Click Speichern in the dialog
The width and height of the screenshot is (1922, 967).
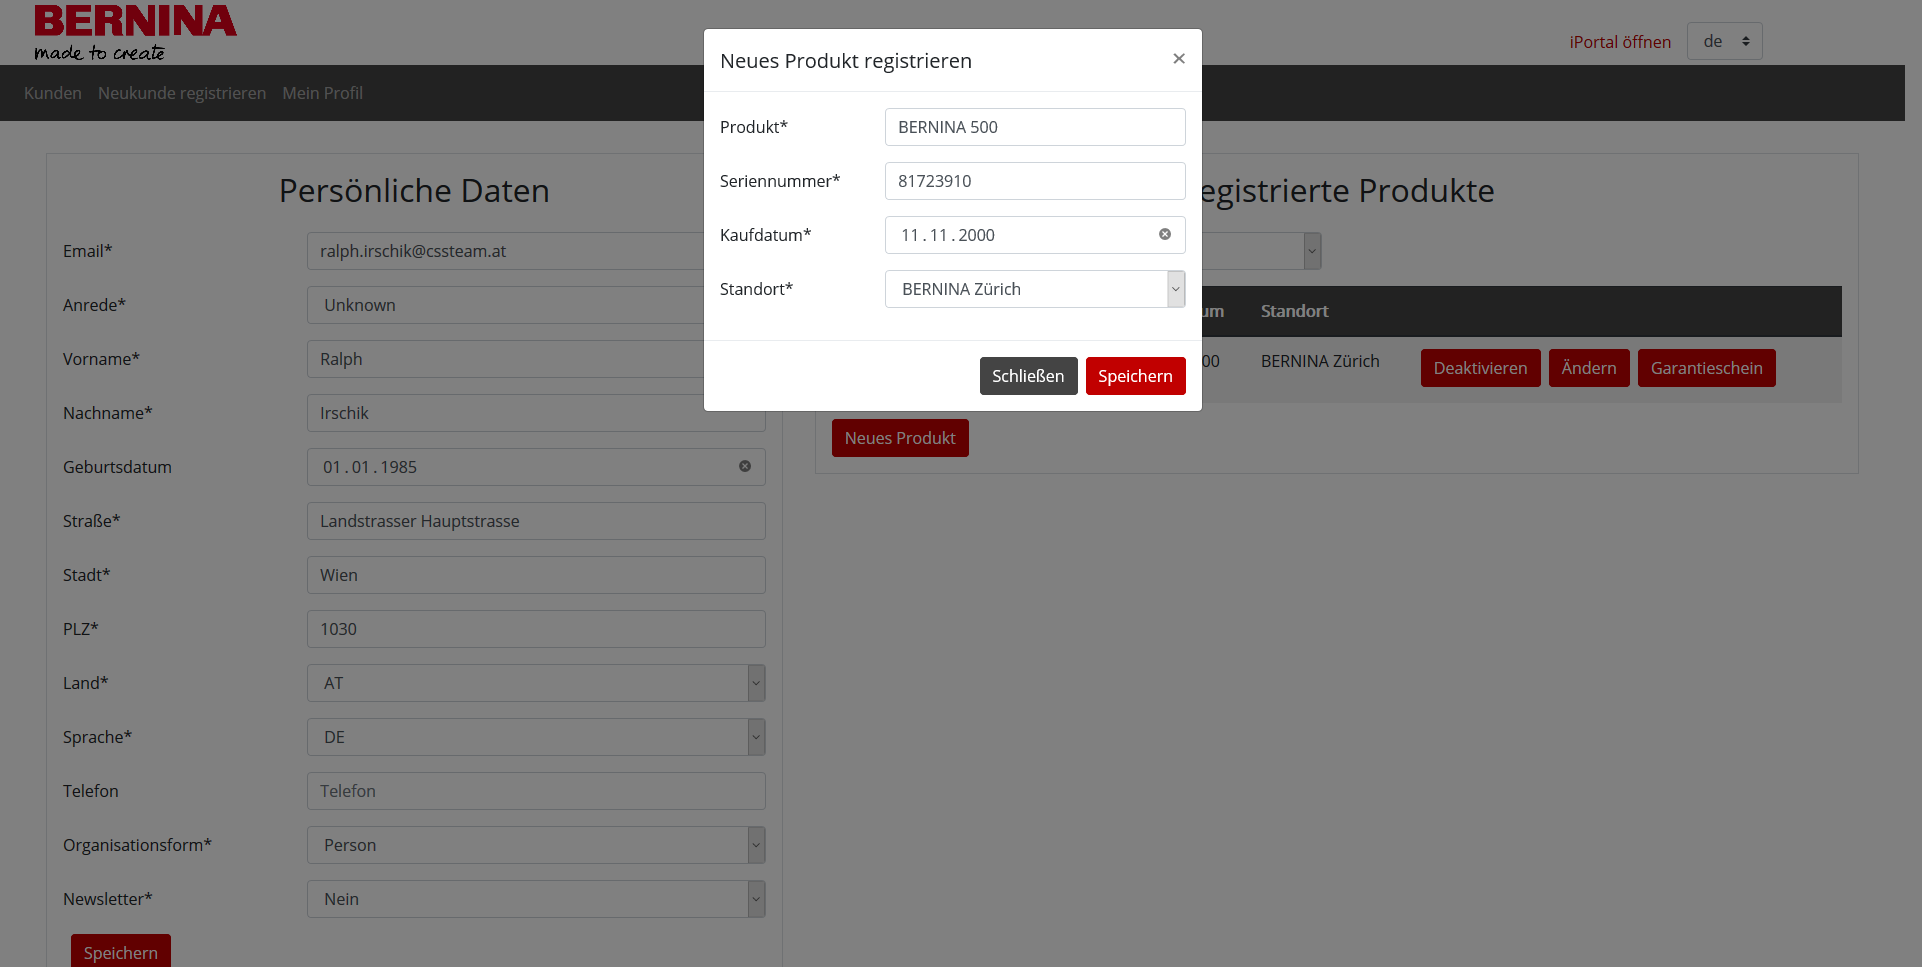pyautogui.click(x=1135, y=376)
